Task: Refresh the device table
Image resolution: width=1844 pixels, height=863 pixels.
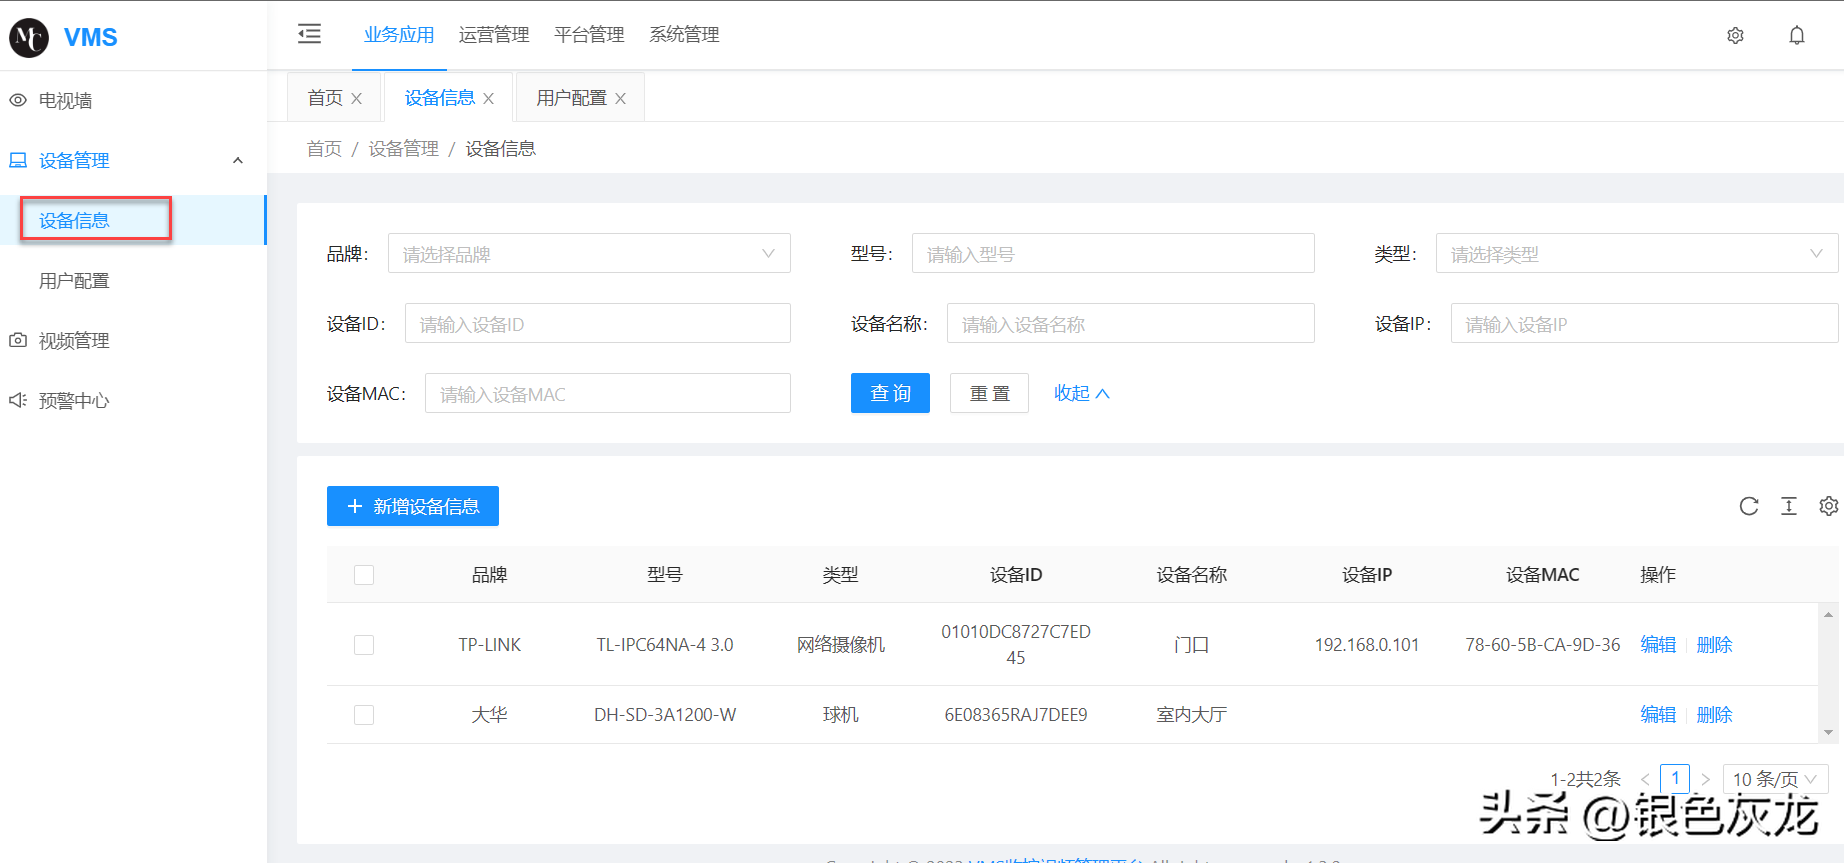Action: (x=1749, y=506)
